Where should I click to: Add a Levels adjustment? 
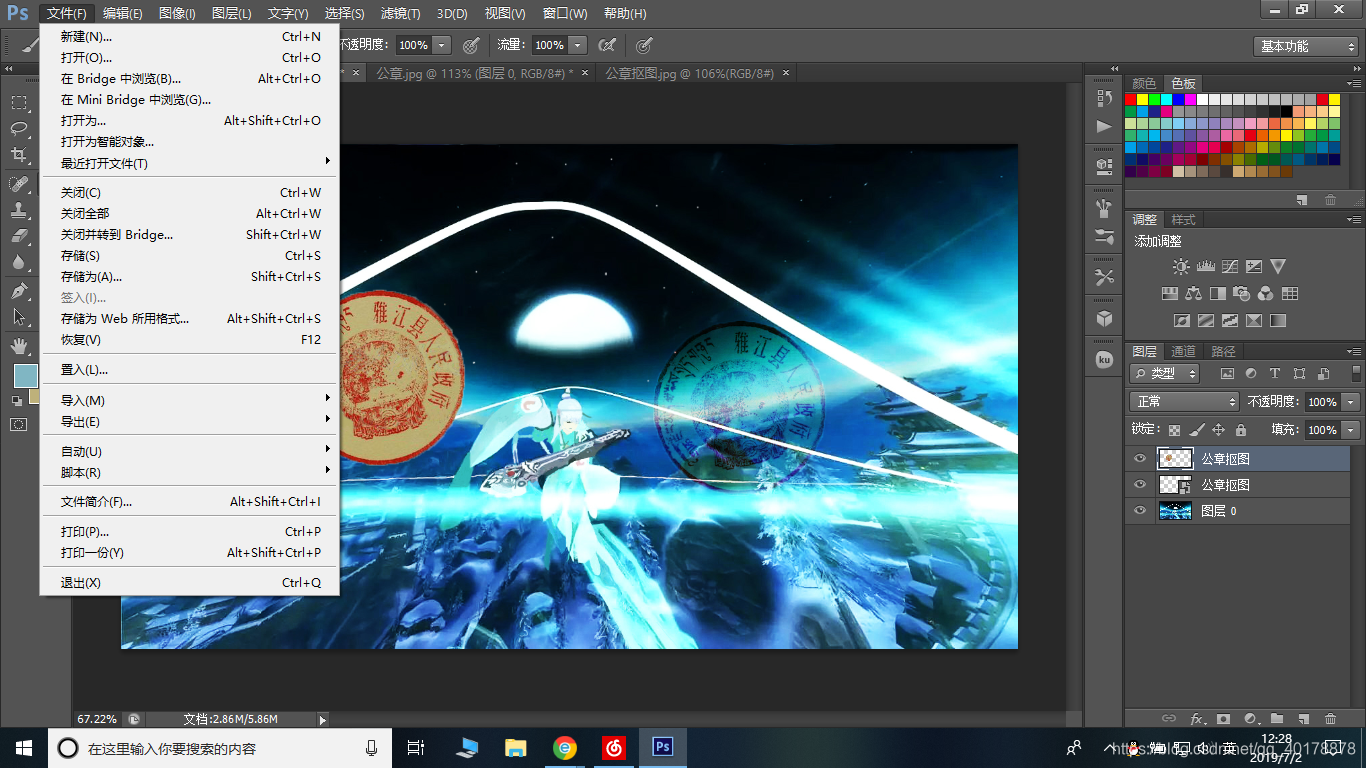(x=1205, y=267)
